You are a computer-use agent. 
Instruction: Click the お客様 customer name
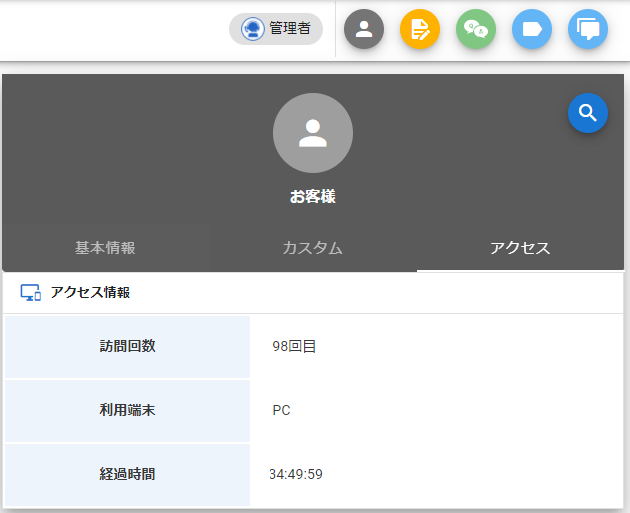(313, 197)
